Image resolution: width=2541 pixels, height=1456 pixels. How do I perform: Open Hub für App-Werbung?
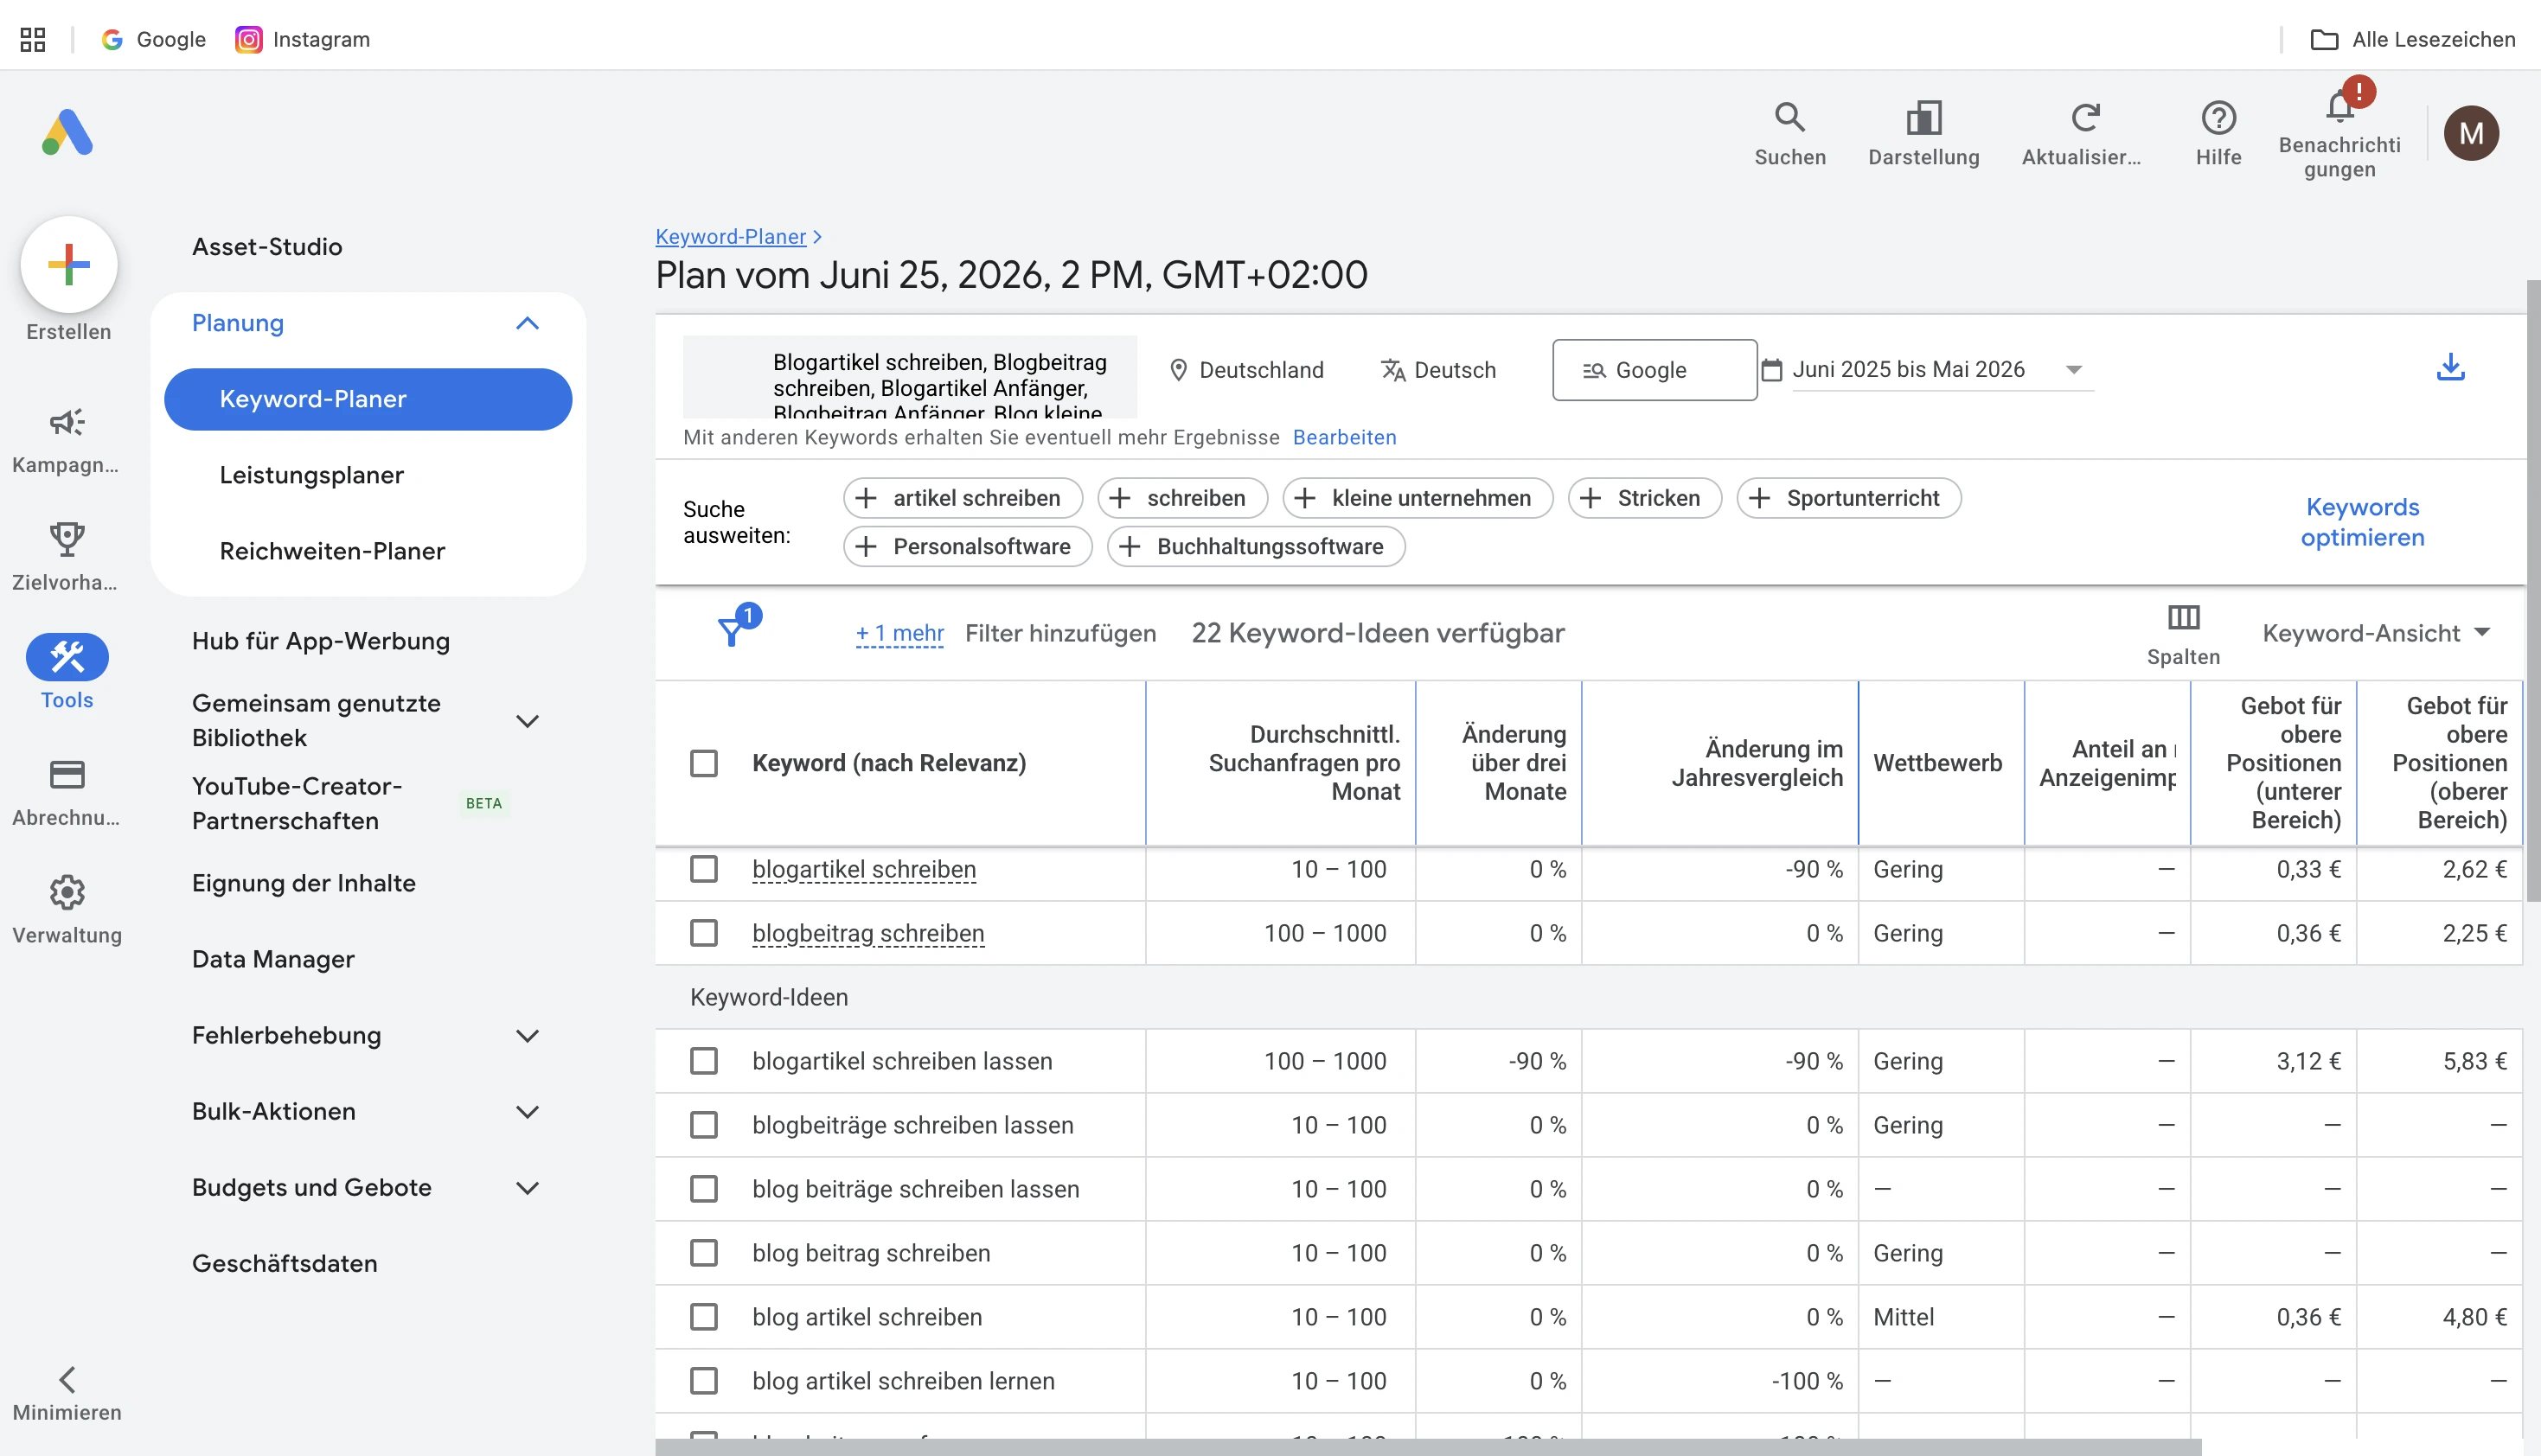point(321,641)
